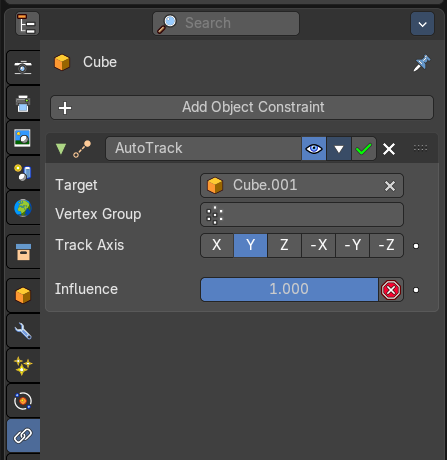Click Add Object Constraint button

(242, 108)
